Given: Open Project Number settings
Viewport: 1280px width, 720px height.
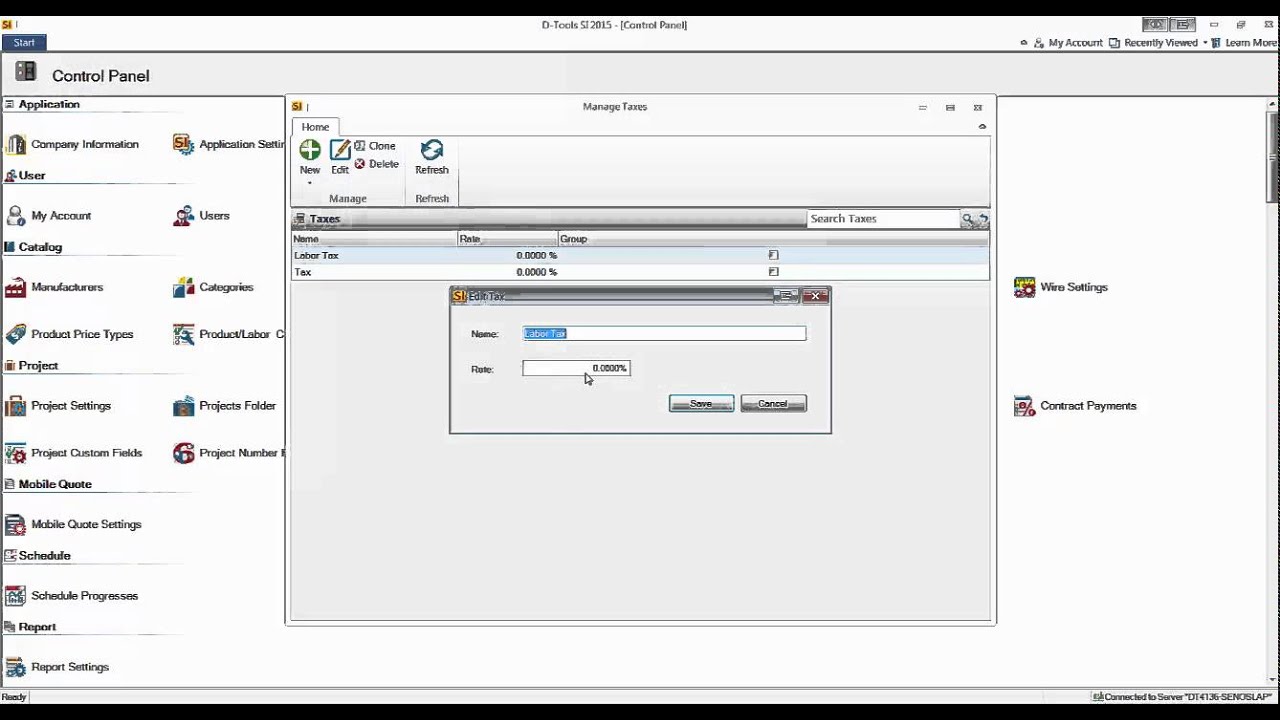Looking at the screenshot, I should pyautogui.click(x=229, y=453).
